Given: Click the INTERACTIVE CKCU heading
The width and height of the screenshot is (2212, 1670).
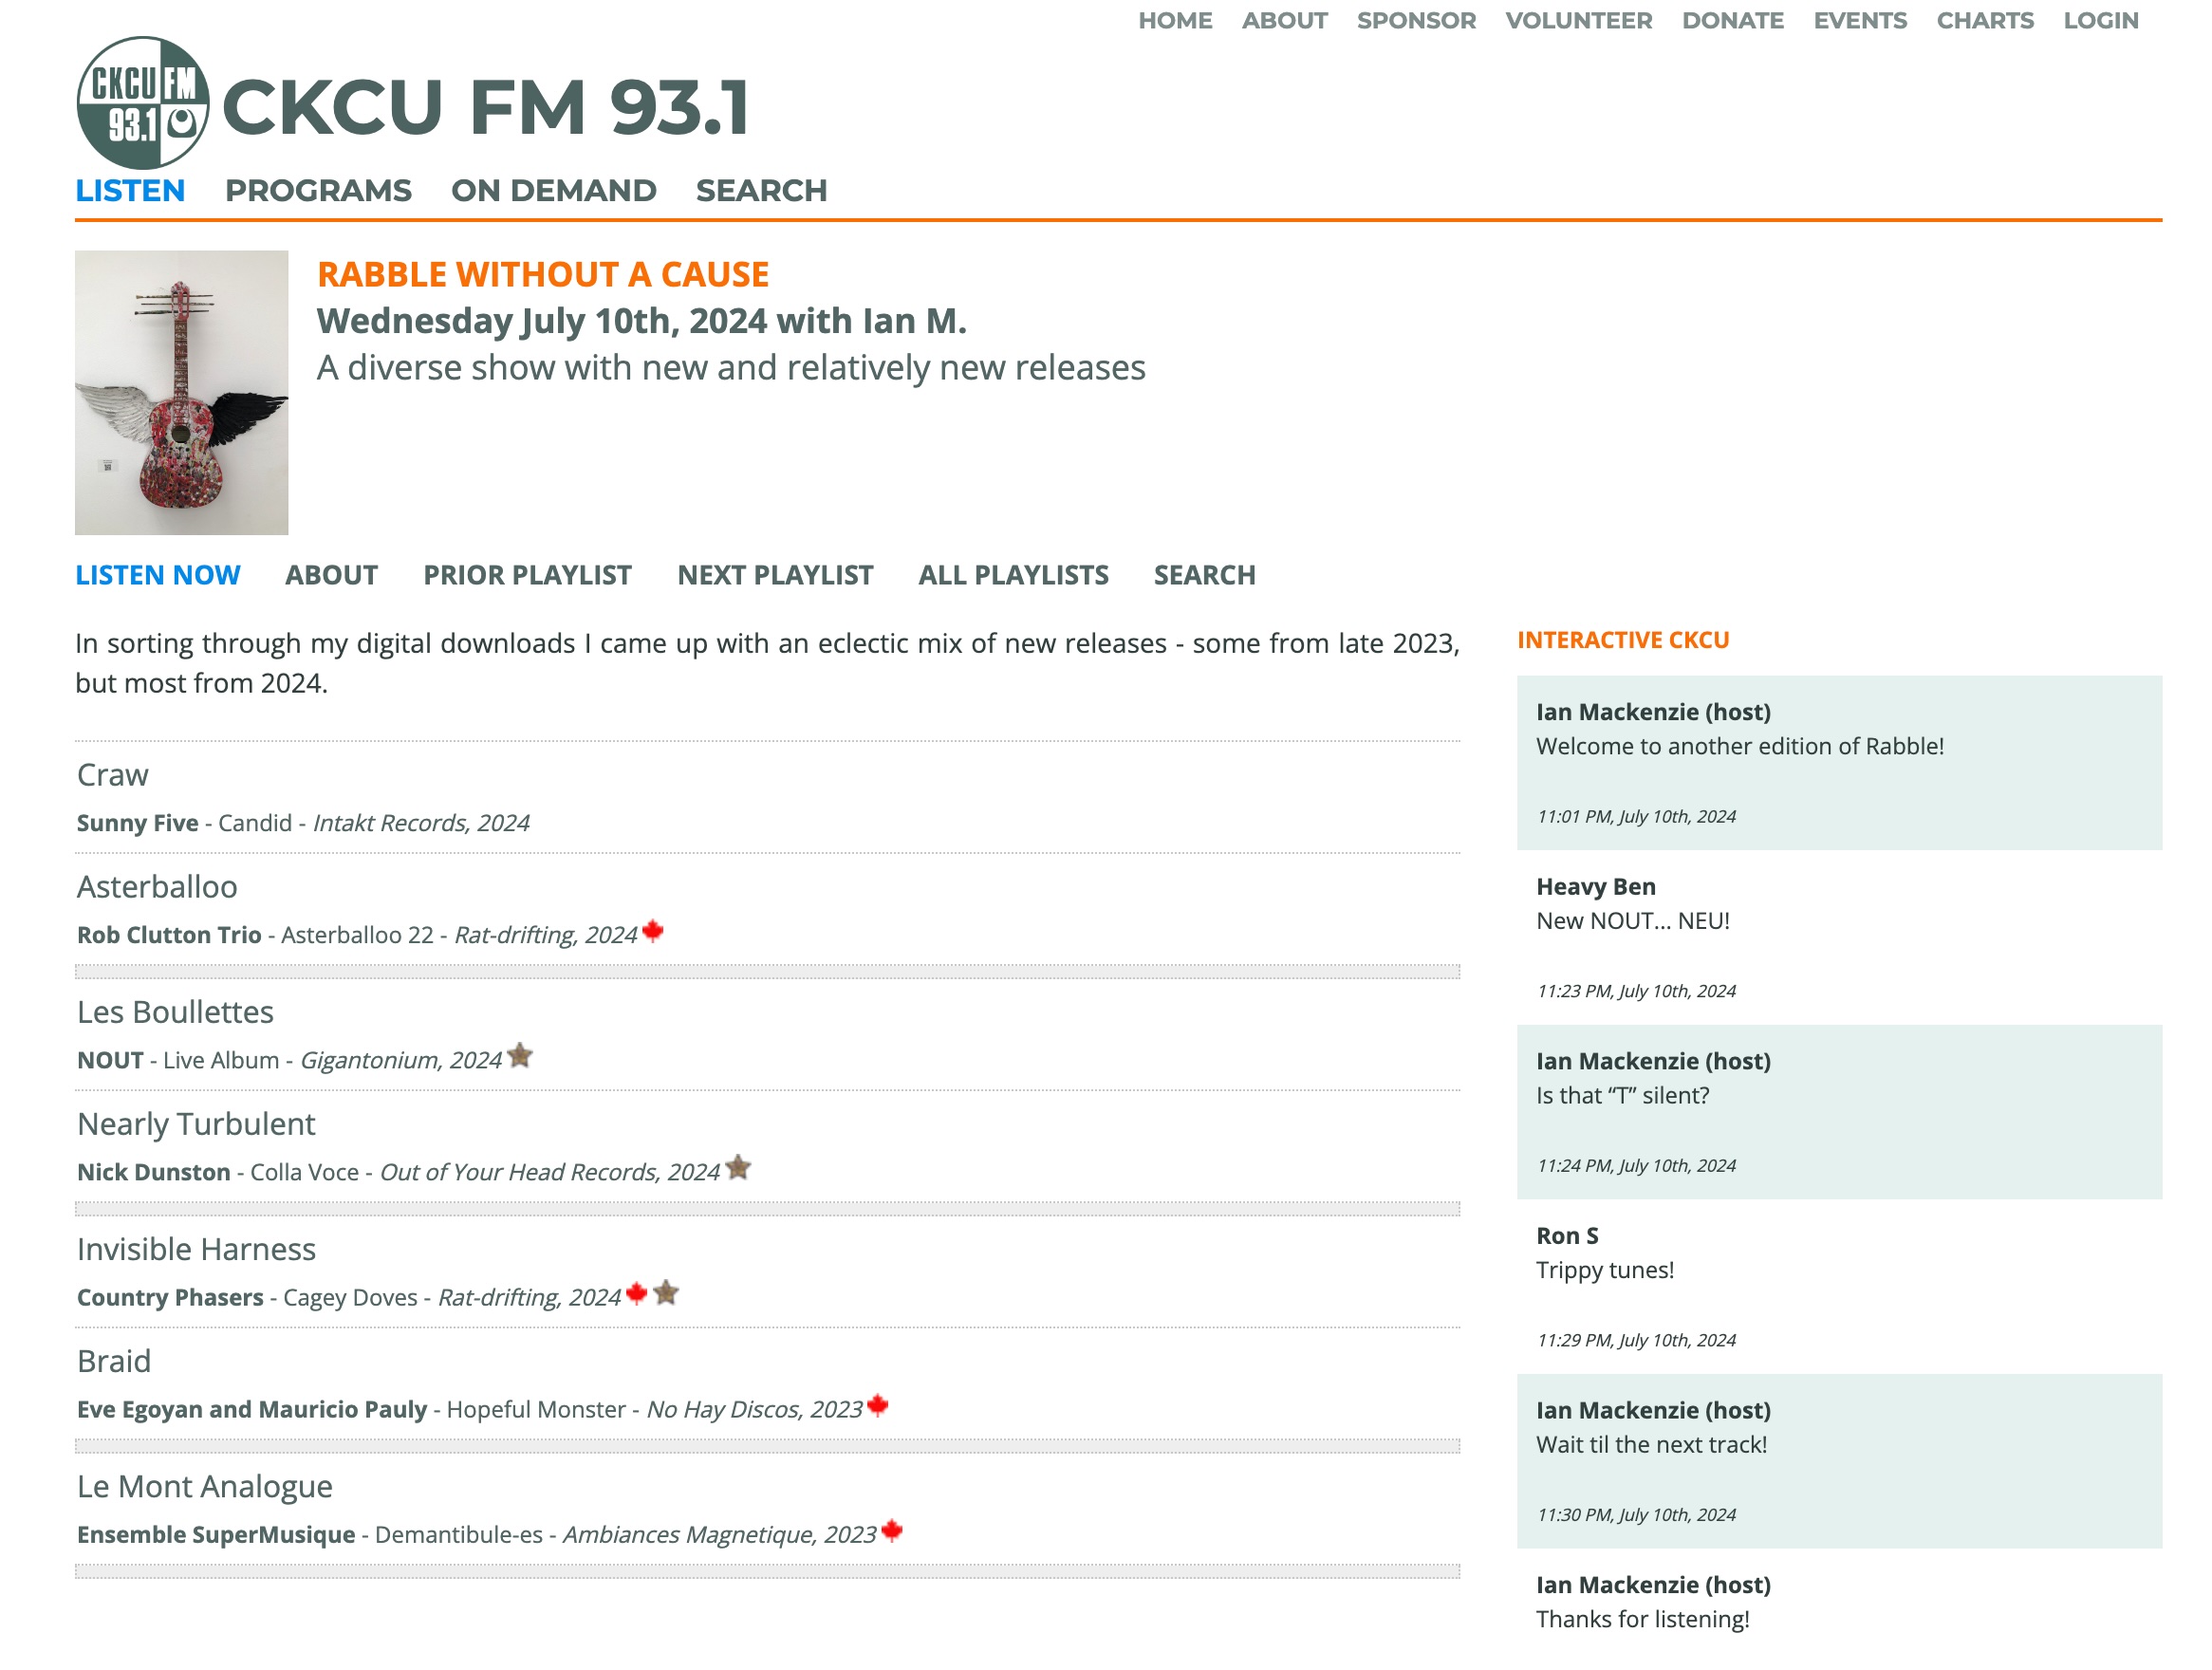Looking at the screenshot, I should point(1622,640).
